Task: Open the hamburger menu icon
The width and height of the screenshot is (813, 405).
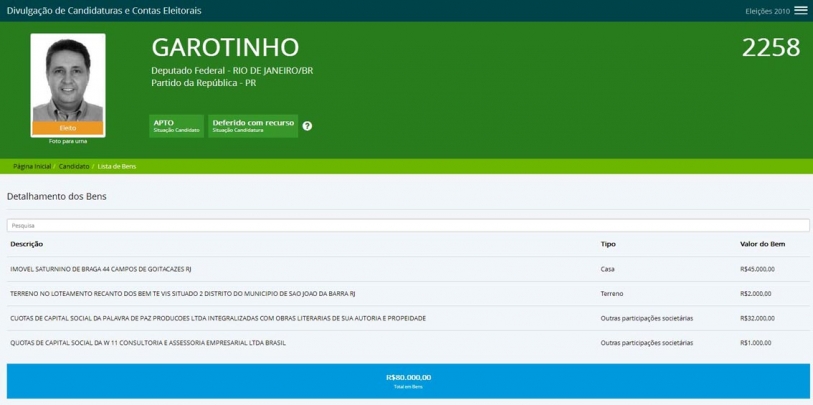Action: coord(800,10)
